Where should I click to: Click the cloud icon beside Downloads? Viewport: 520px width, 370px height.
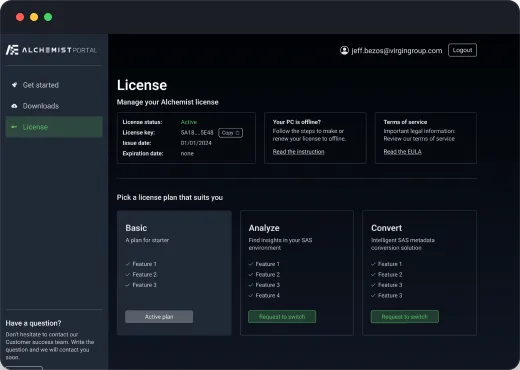coord(14,106)
